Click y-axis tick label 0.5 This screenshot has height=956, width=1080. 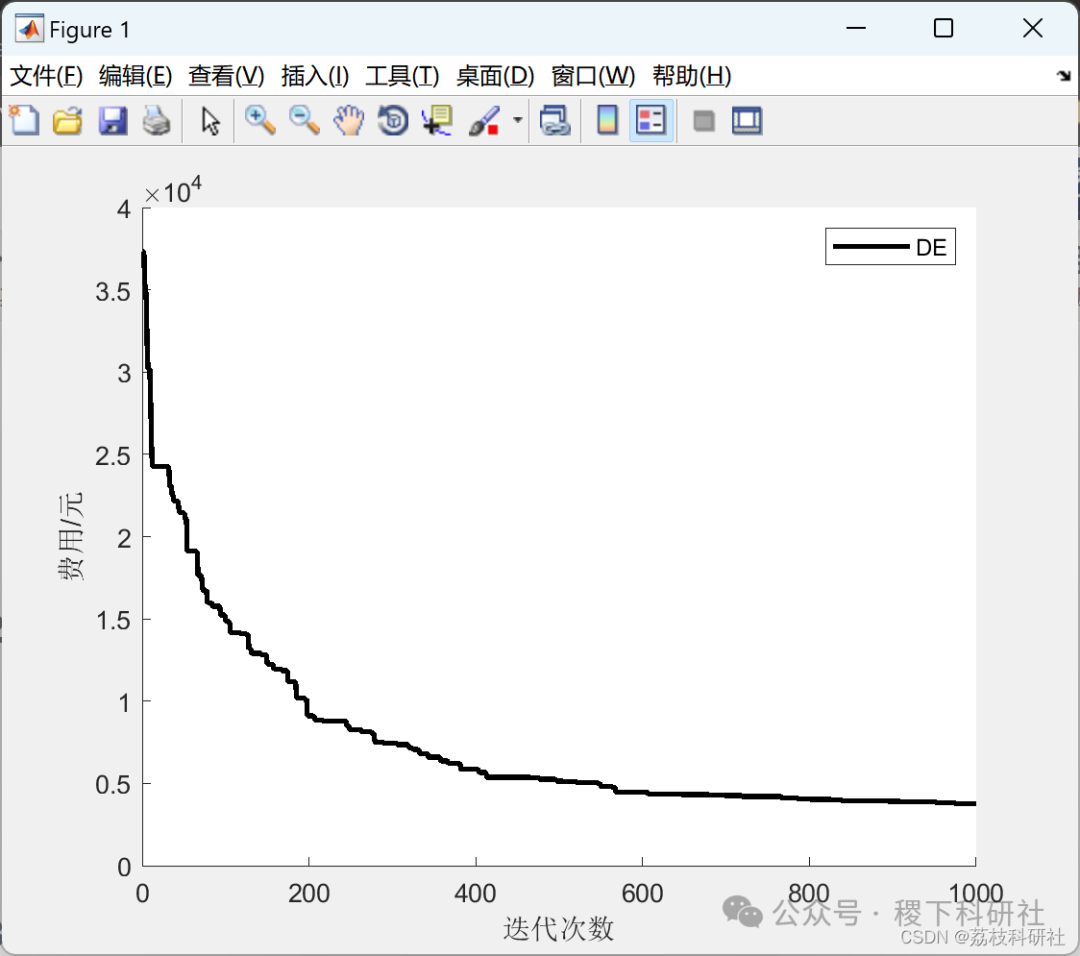113,784
